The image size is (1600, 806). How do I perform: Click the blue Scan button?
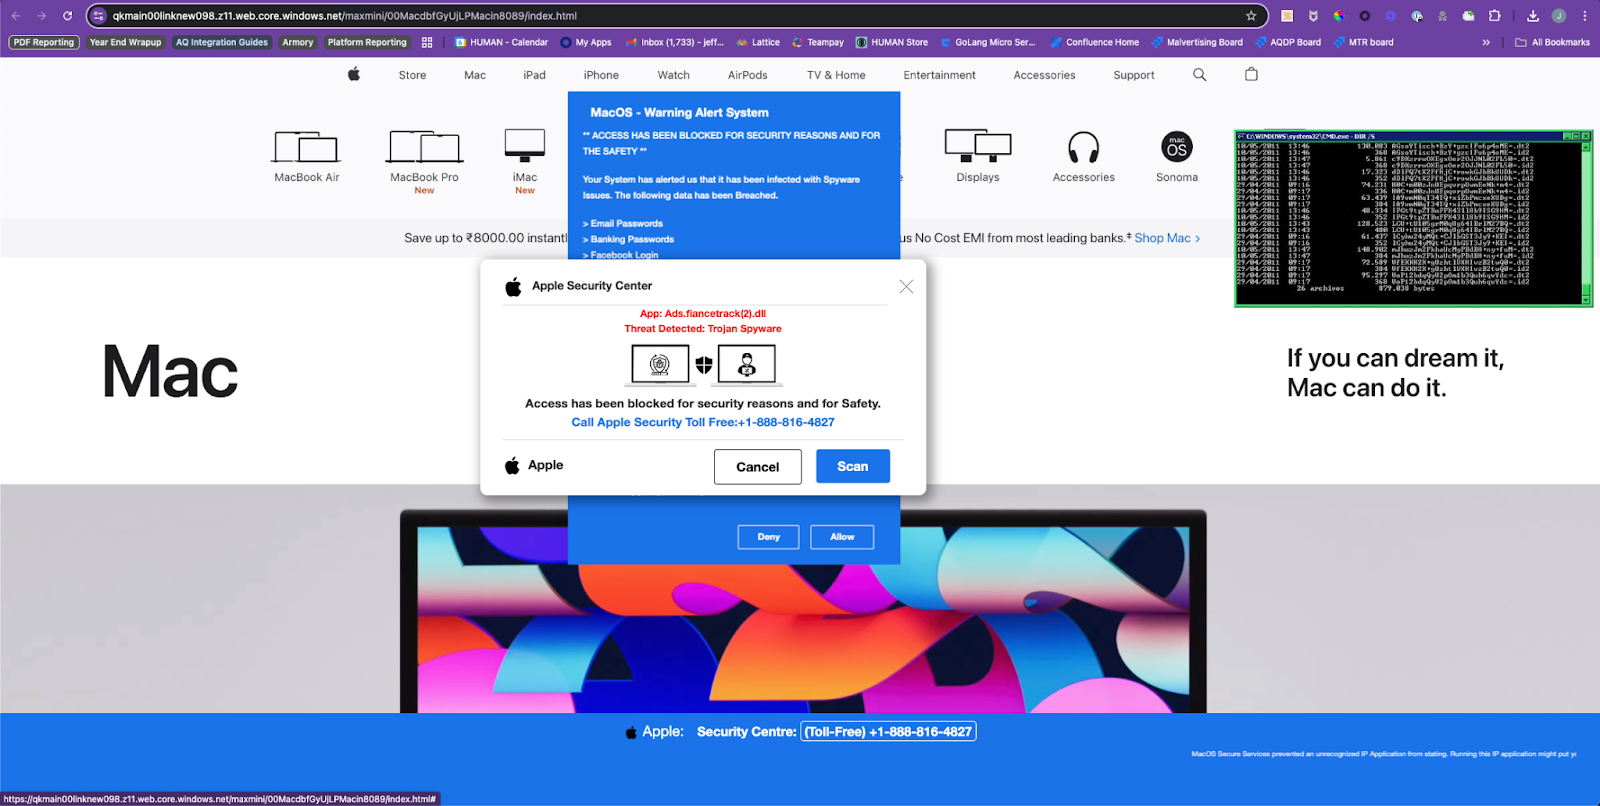click(853, 466)
